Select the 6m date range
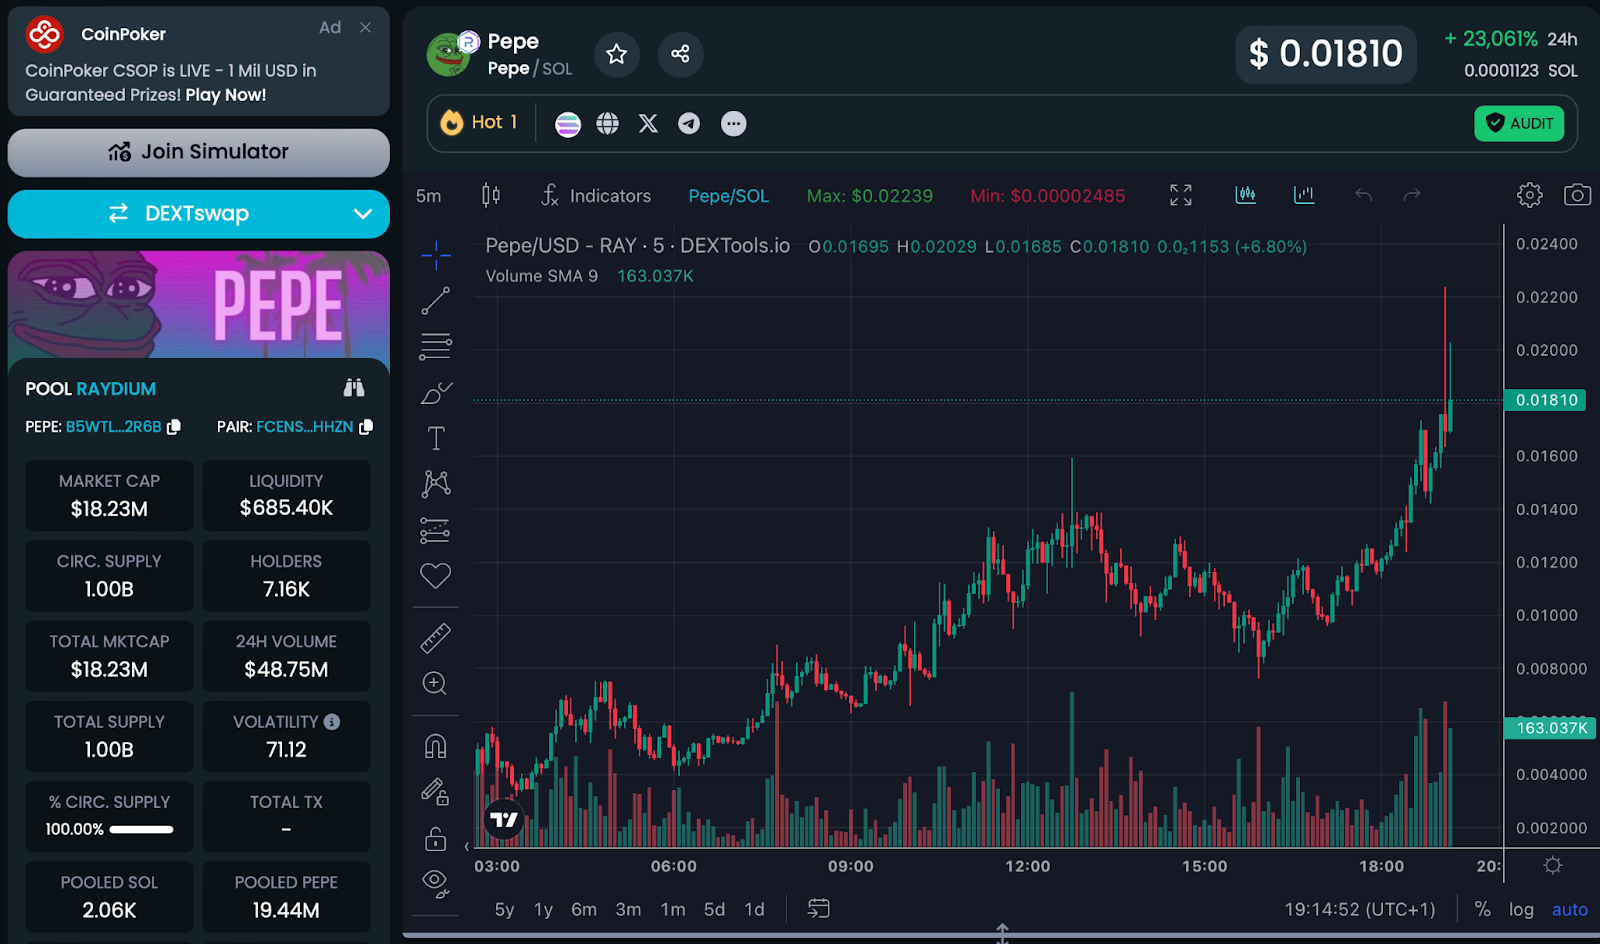This screenshot has height=944, width=1600. [584, 909]
